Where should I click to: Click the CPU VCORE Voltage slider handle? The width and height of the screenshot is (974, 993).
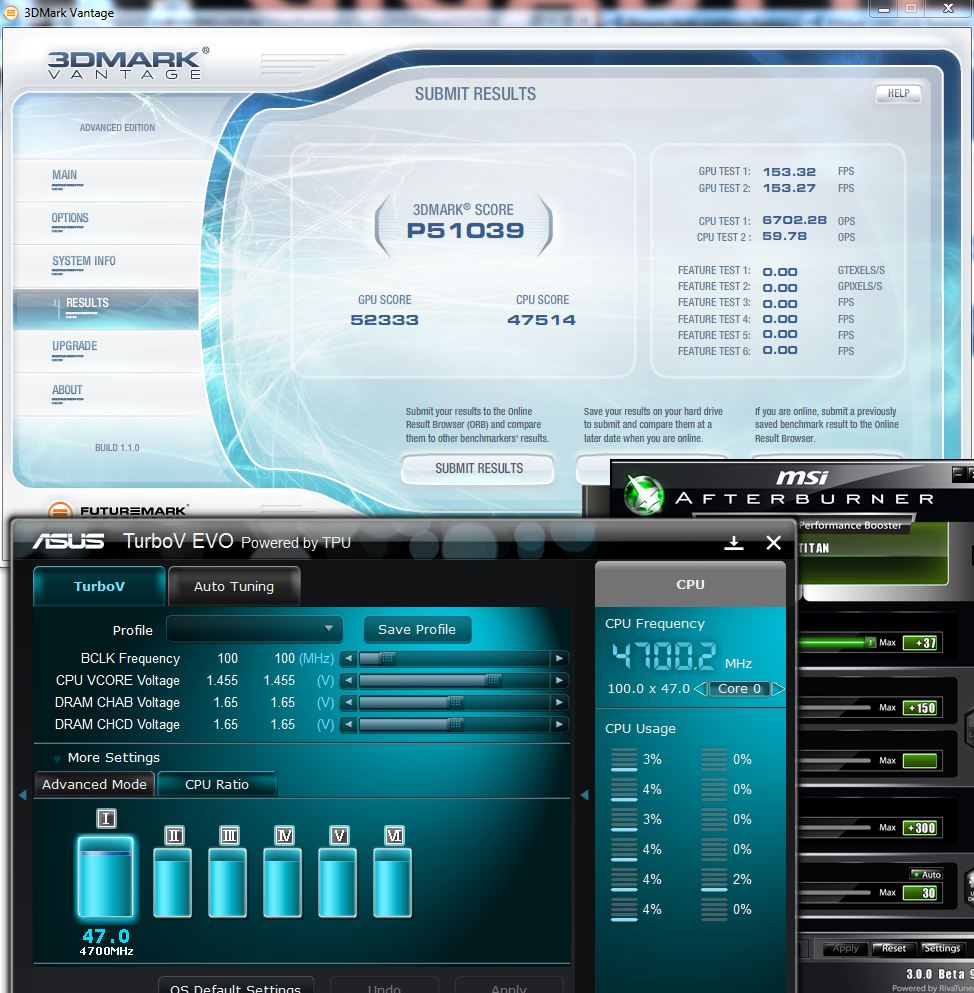pyautogui.click(x=493, y=681)
